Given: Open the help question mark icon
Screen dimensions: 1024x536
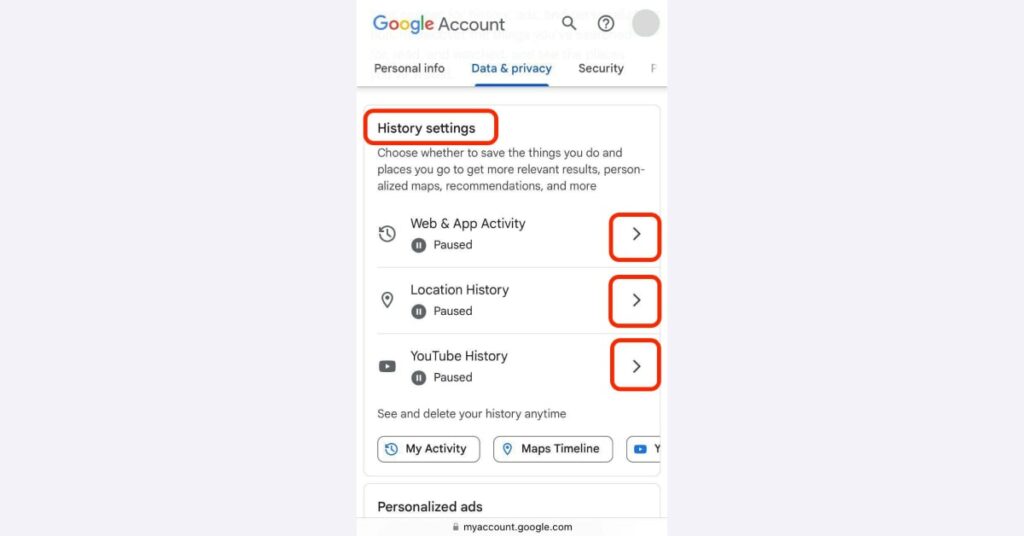Looking at the screenshot, I should (x=606, y=24).
